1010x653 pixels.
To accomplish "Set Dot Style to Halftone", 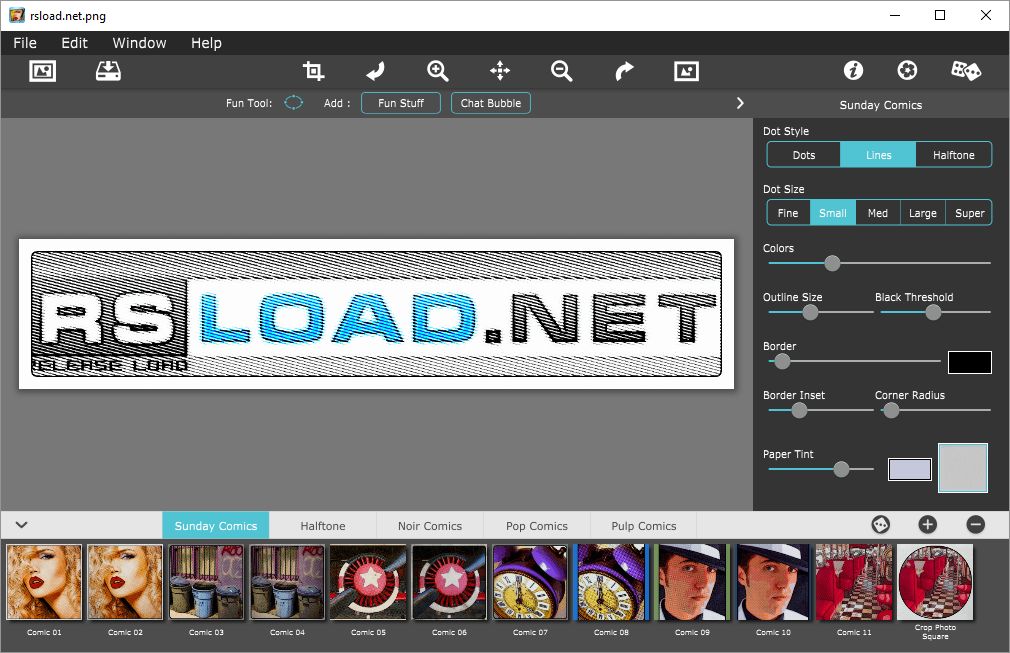I will 953,155.
